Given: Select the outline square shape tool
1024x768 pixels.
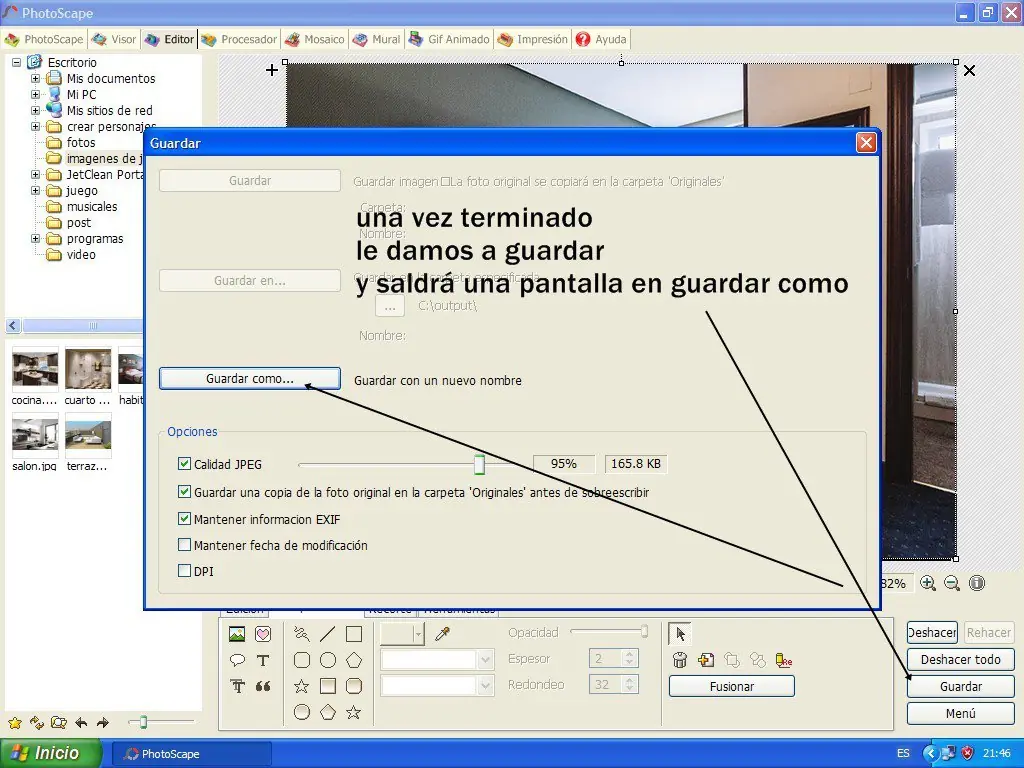Looking at the screenshot, I should pos(354,633).
